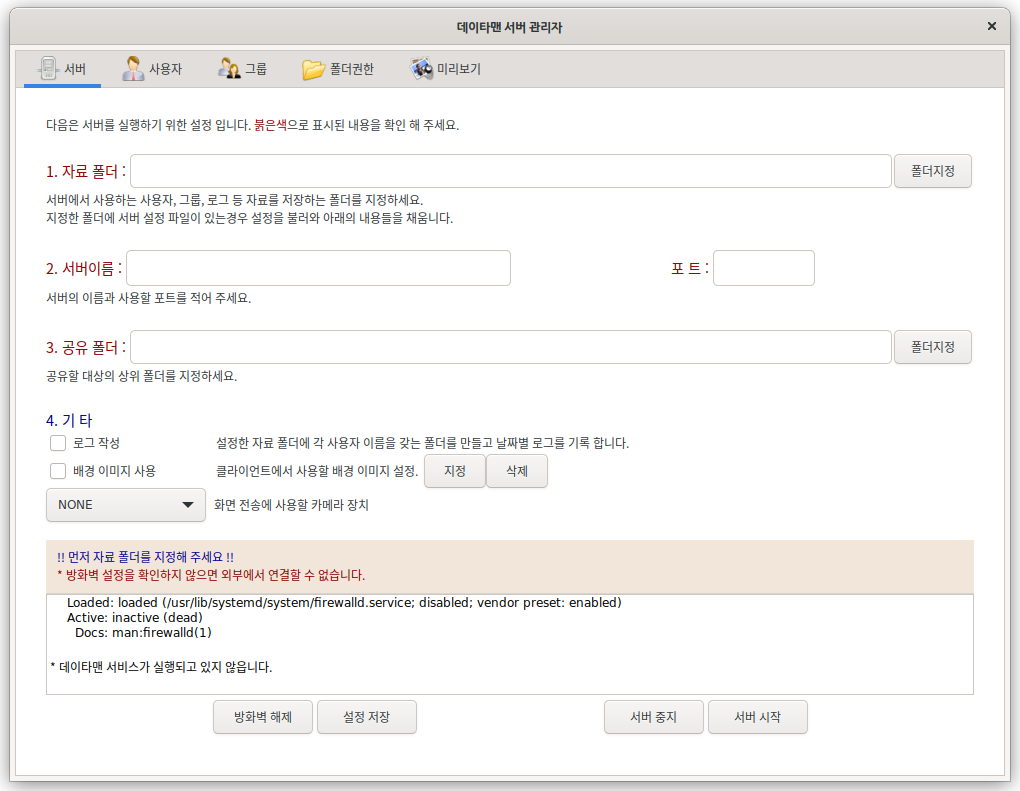Click the '!! 먼저 자료 폴더를 지정해 주세요 !!' warning
The image size is (1020, 791).
tap(145, 557)
